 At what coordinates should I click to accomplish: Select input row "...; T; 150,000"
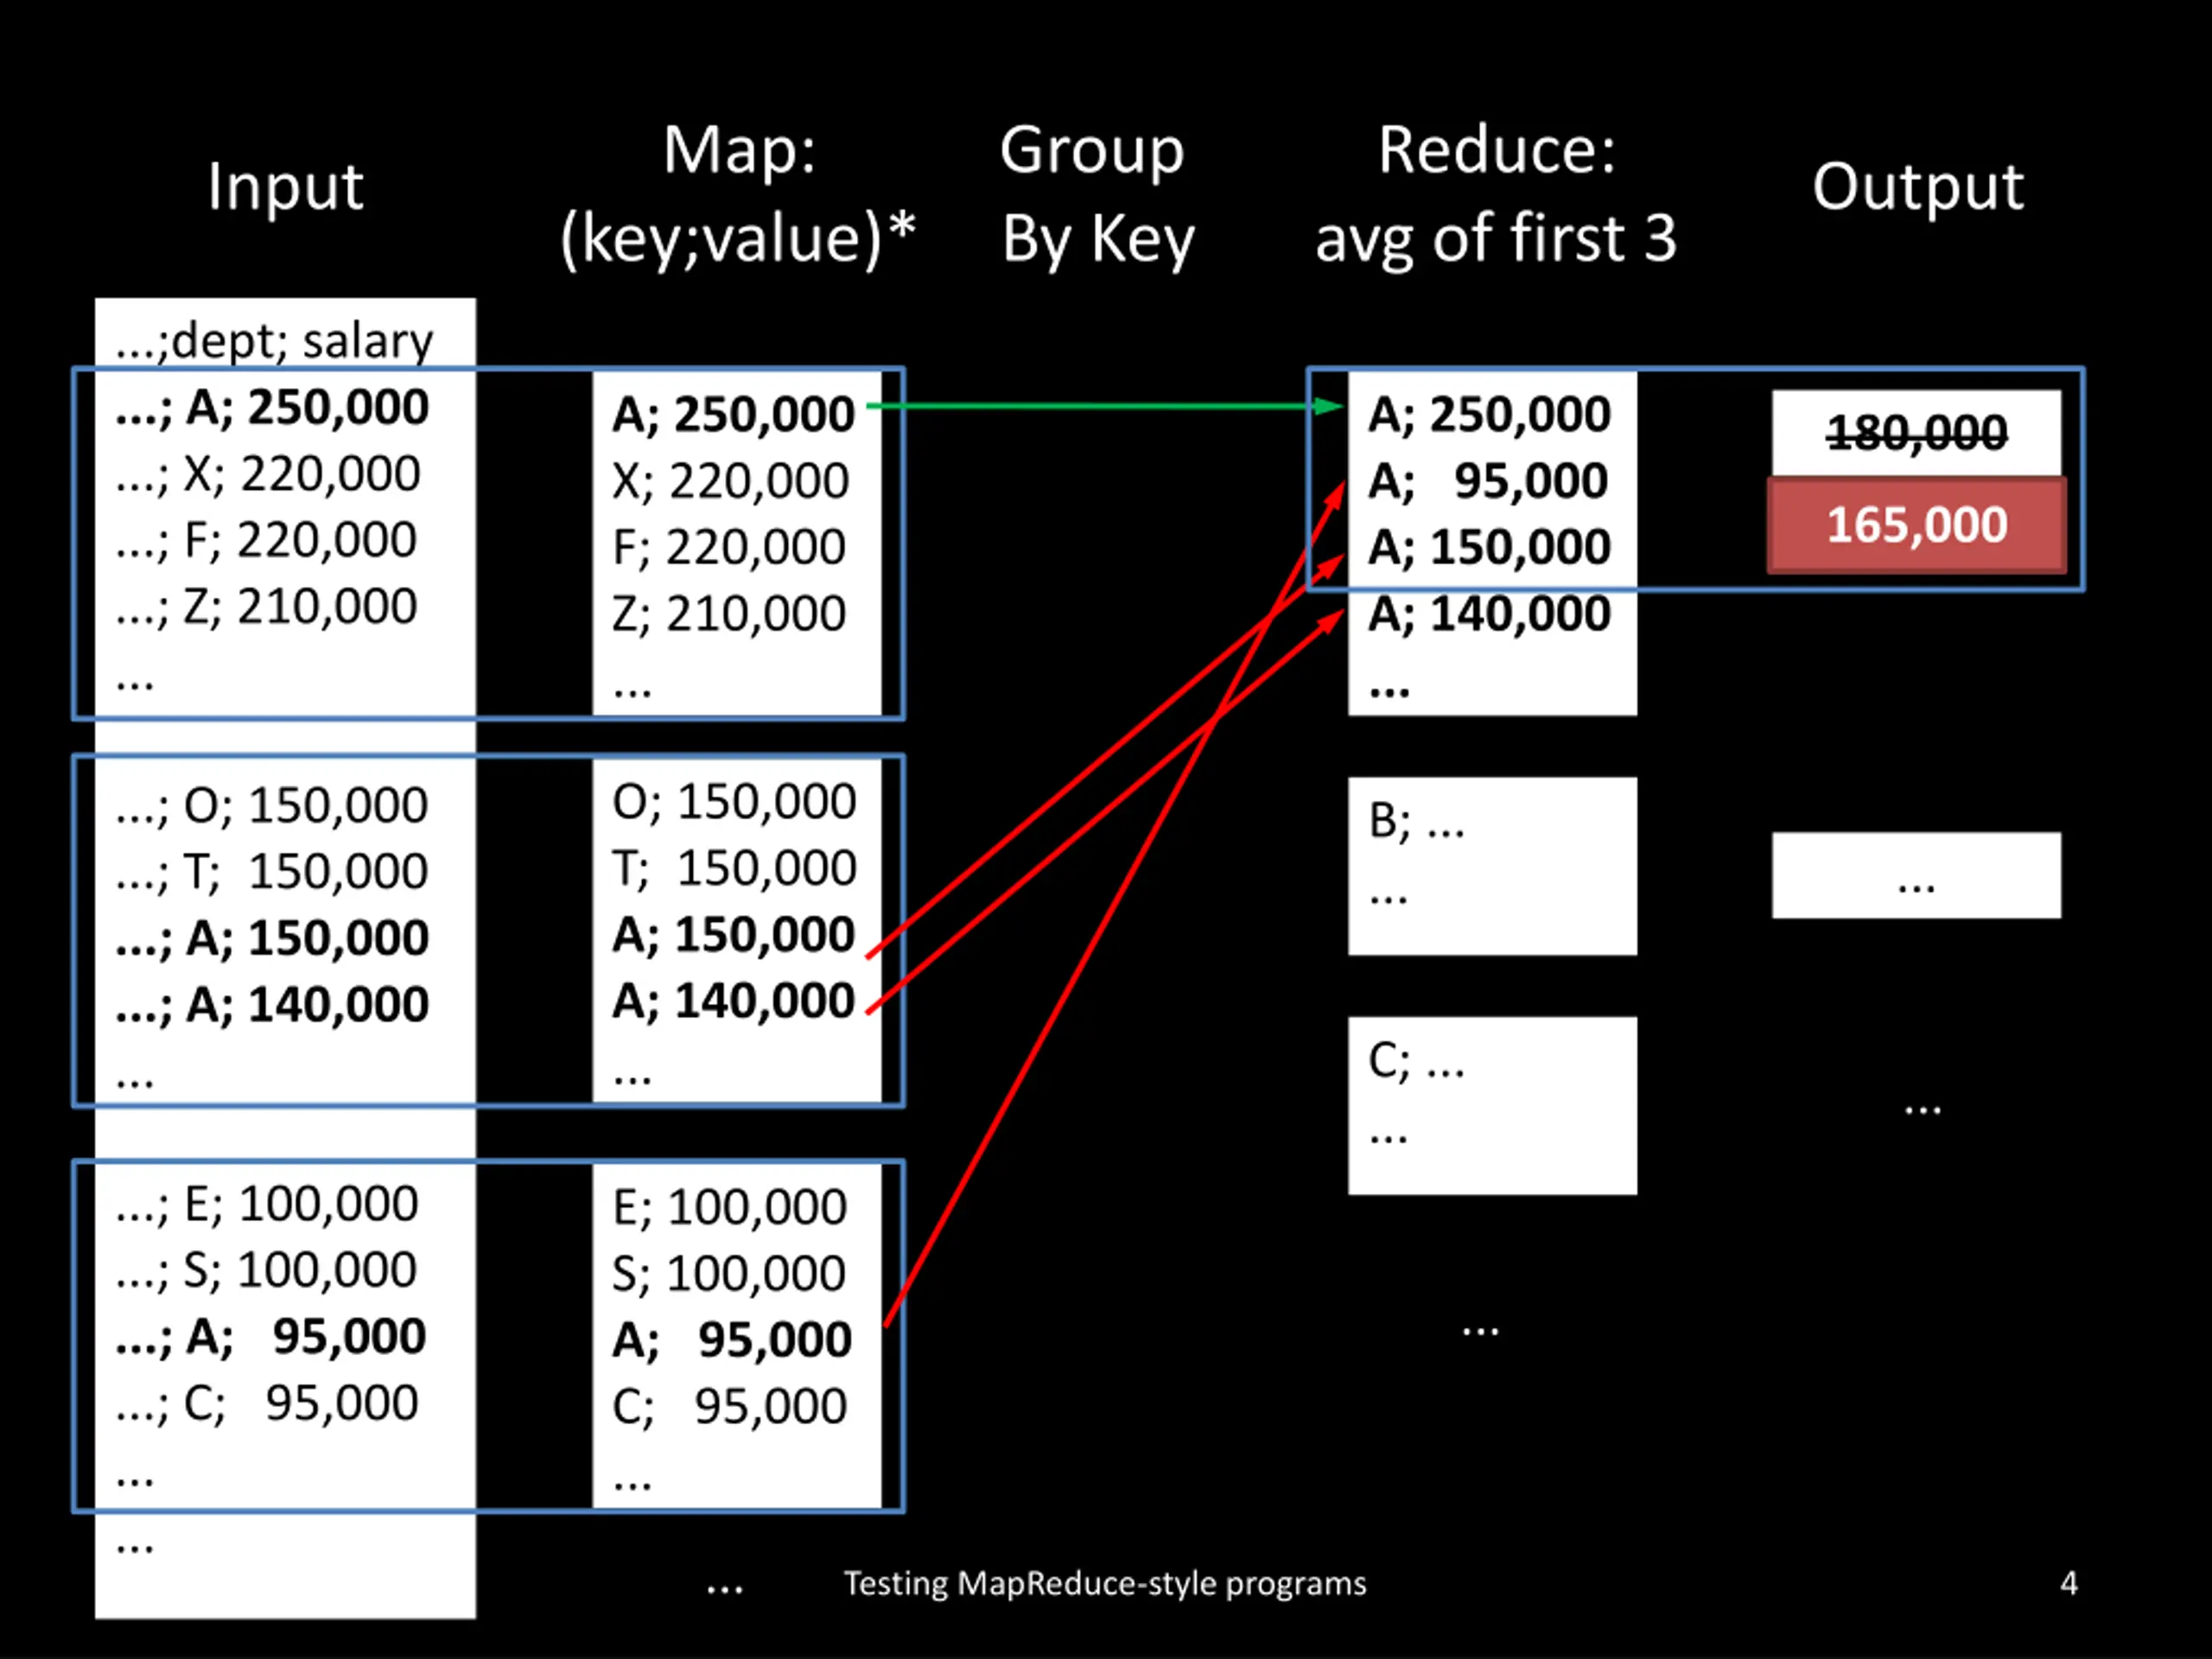272,872
